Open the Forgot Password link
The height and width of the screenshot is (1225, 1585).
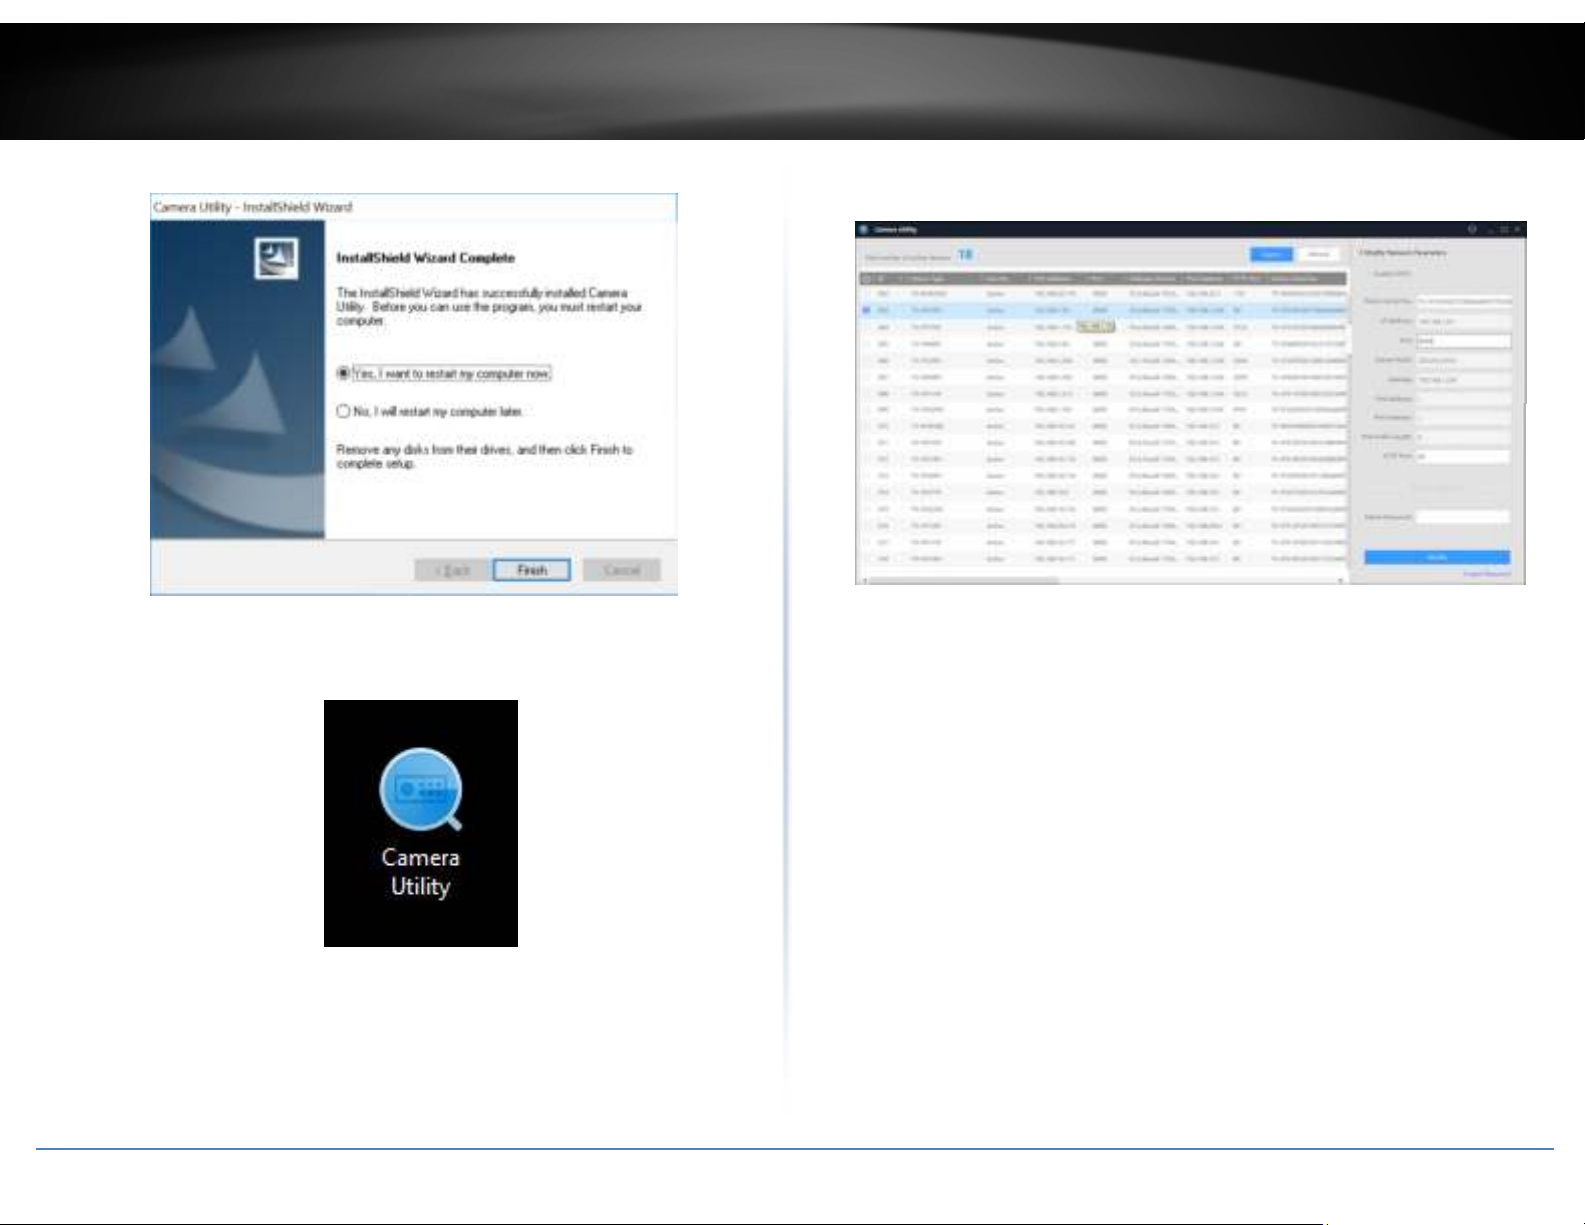pos(1486,574)
